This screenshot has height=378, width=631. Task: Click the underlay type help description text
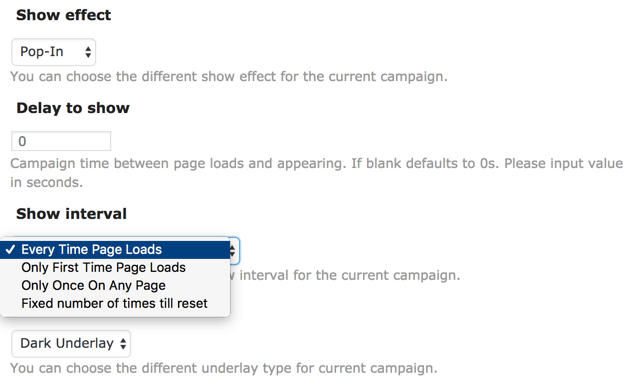(x=223, y=368)
